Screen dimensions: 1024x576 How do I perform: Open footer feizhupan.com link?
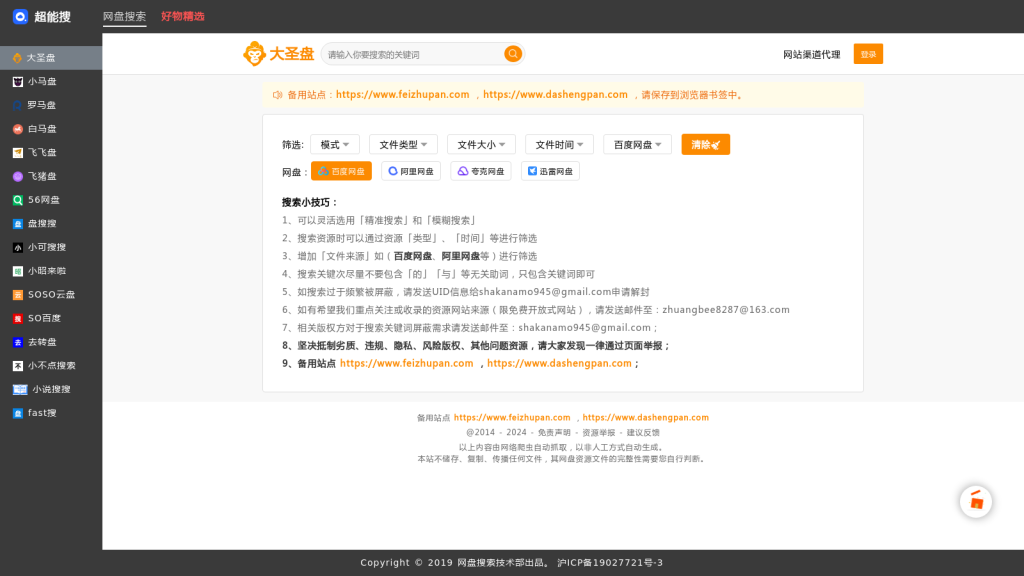pos(512,417)
